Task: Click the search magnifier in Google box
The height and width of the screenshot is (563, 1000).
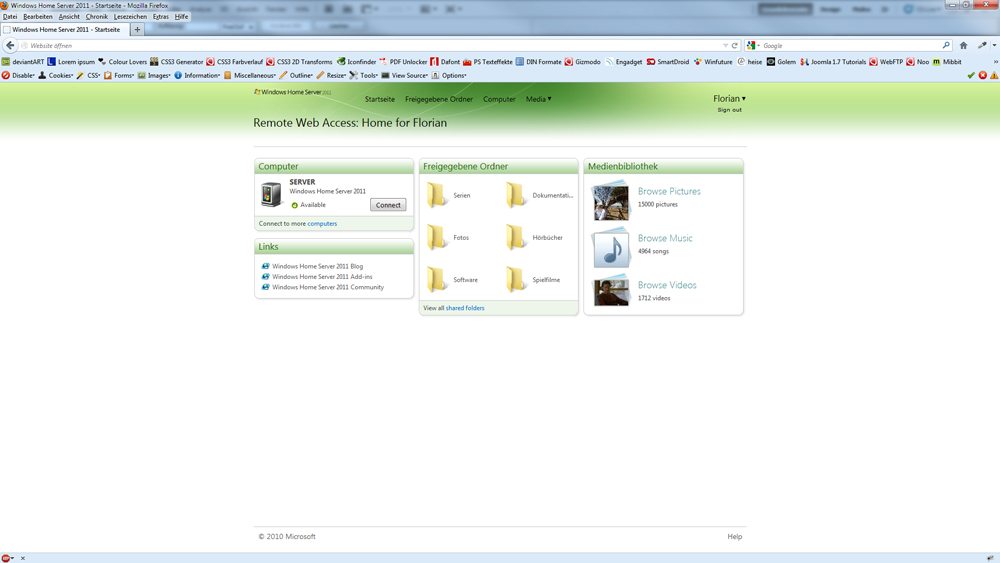Action: 946,45
